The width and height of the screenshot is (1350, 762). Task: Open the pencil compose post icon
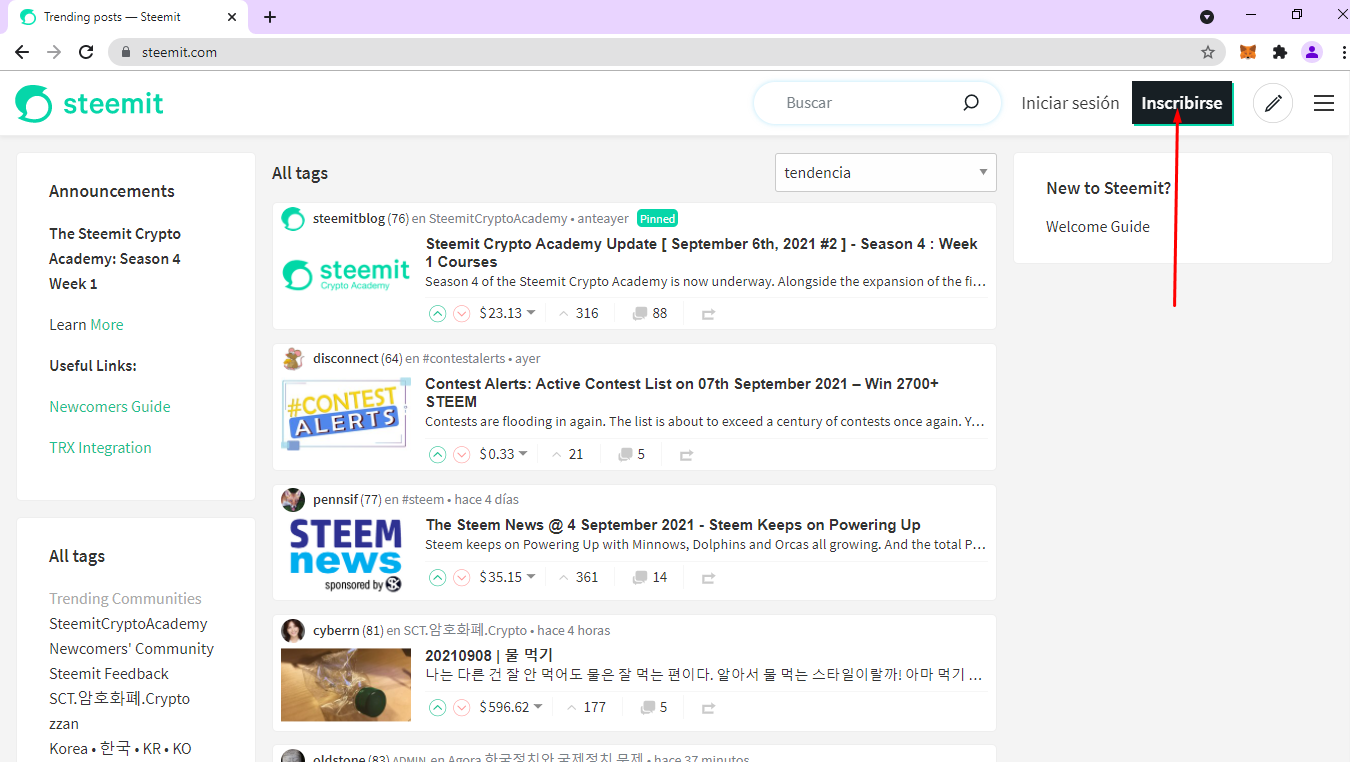1273,103
